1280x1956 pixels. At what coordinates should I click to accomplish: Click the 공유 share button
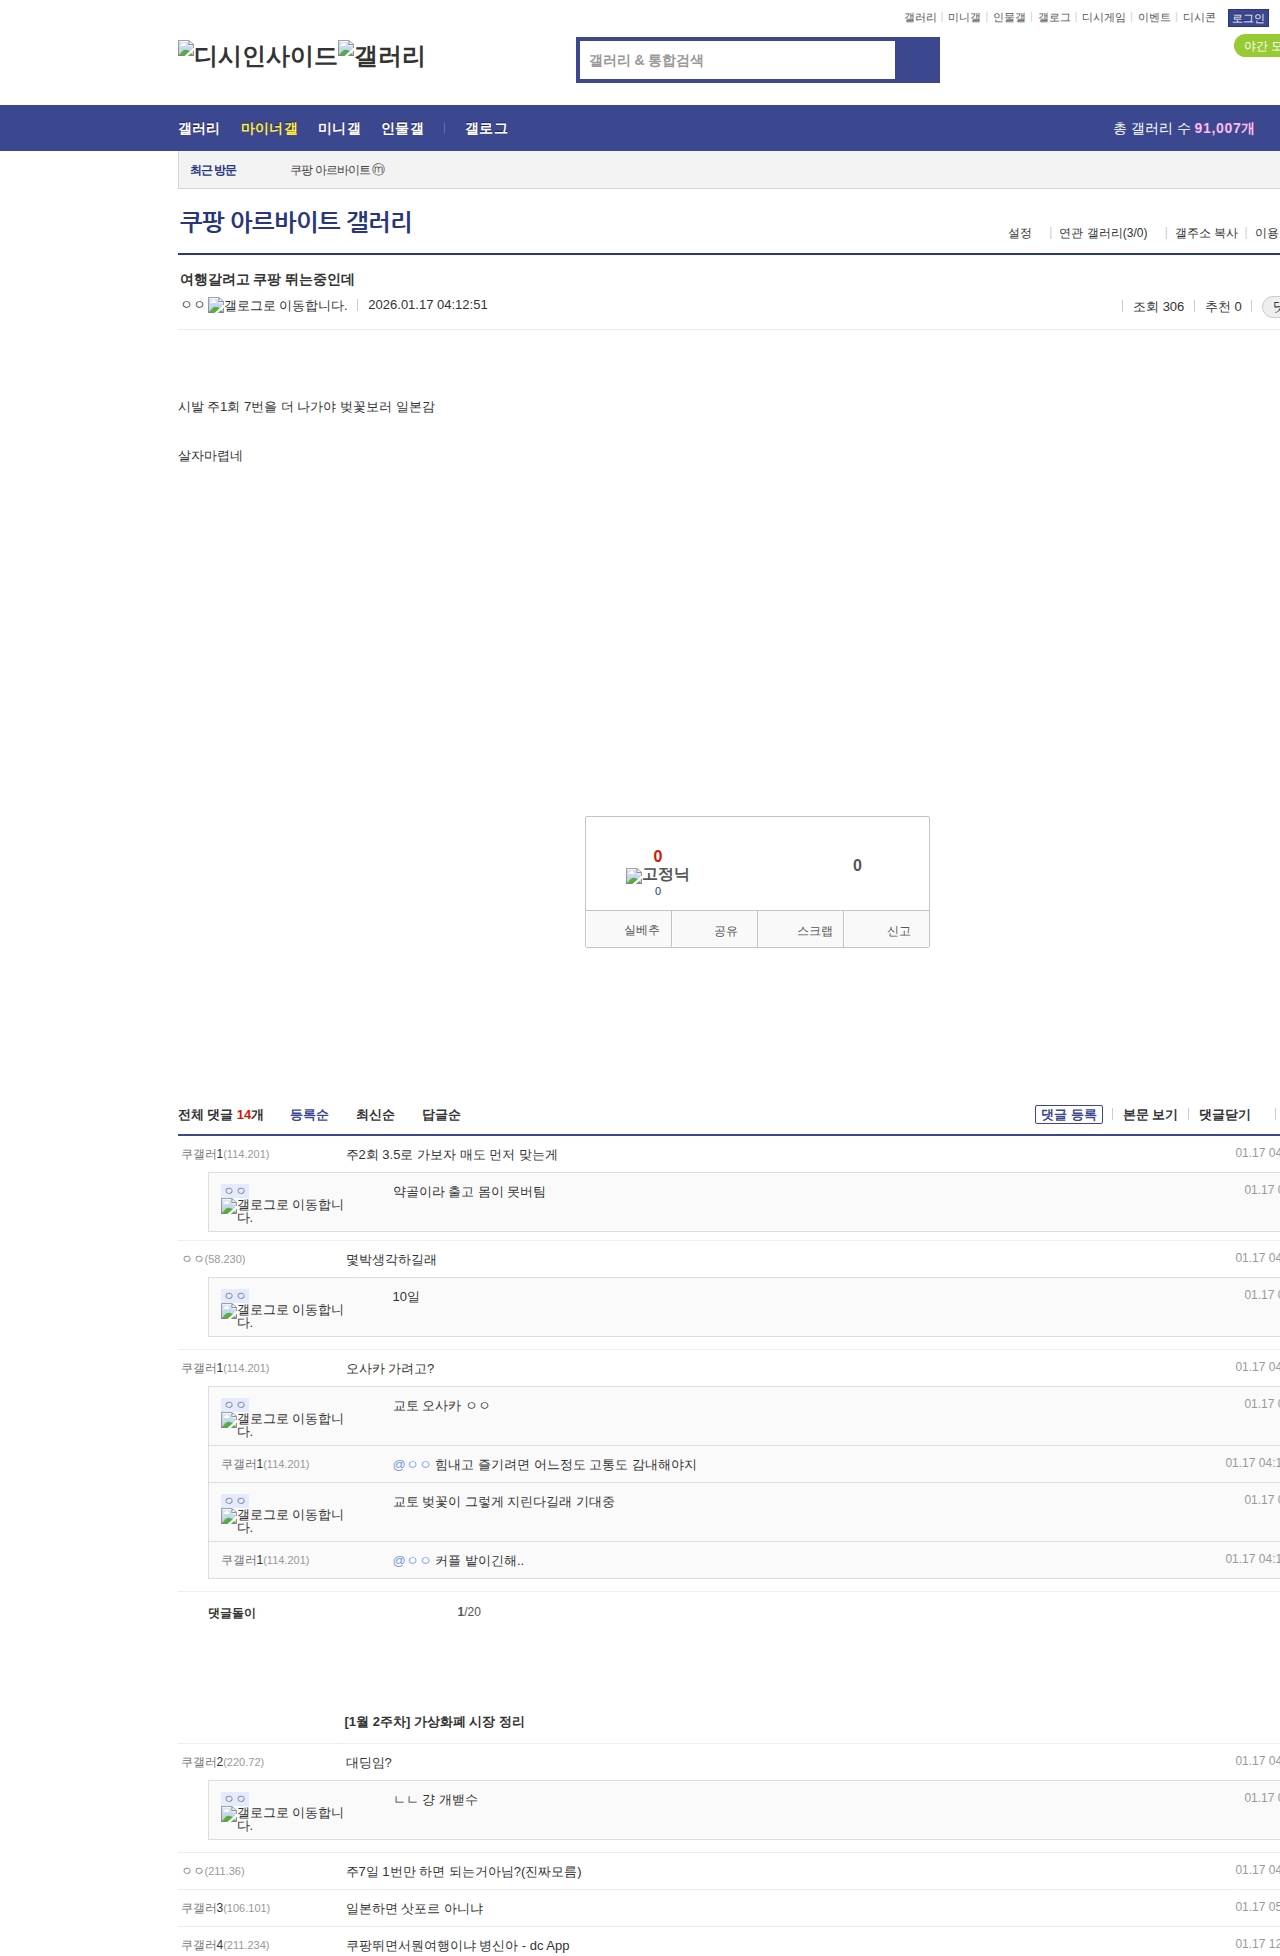pos(714,930)
